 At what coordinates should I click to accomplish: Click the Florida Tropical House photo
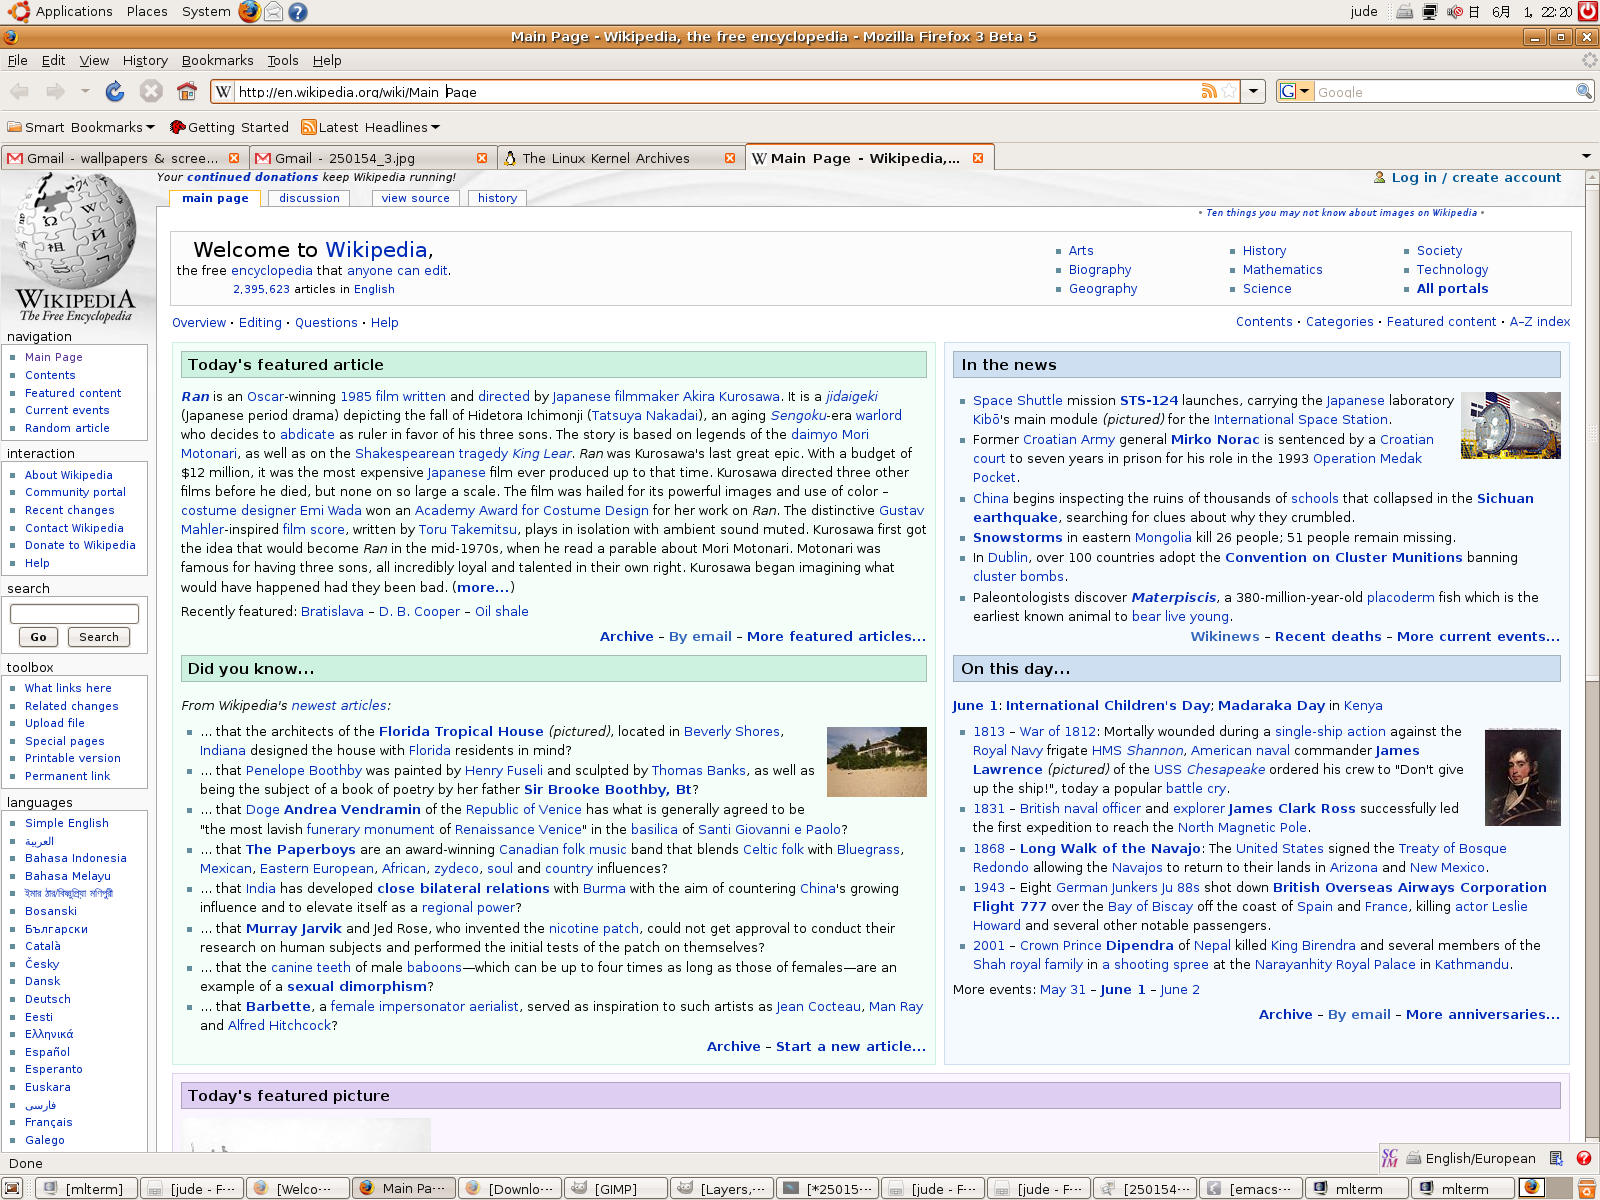tap(877, 762)
